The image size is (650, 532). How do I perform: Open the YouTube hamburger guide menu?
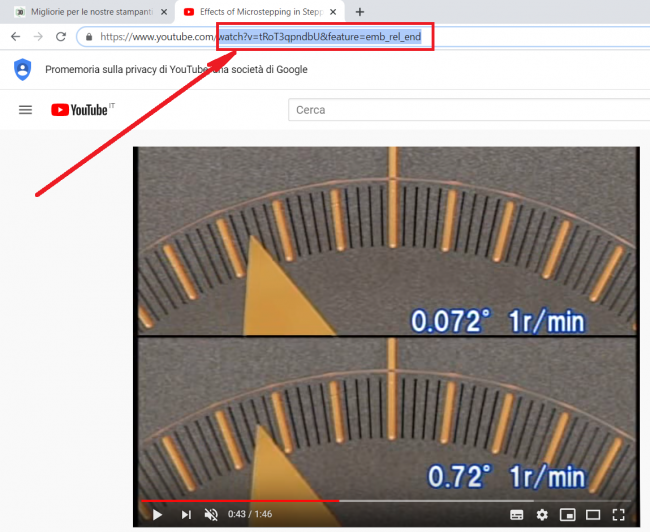[26, 110]
